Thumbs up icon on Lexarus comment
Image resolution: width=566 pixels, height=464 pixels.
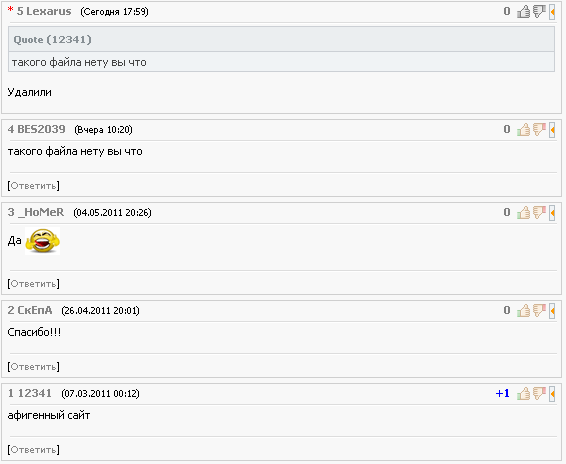pos(523,12)
